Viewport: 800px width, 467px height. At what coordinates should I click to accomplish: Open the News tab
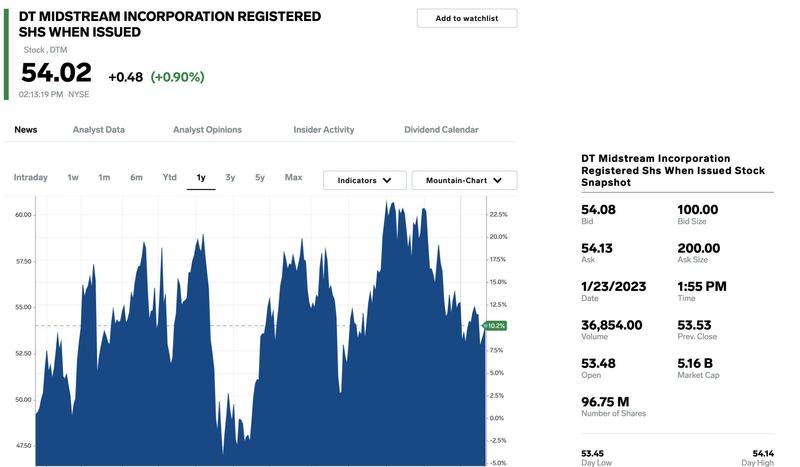click(x=26, y=130)
